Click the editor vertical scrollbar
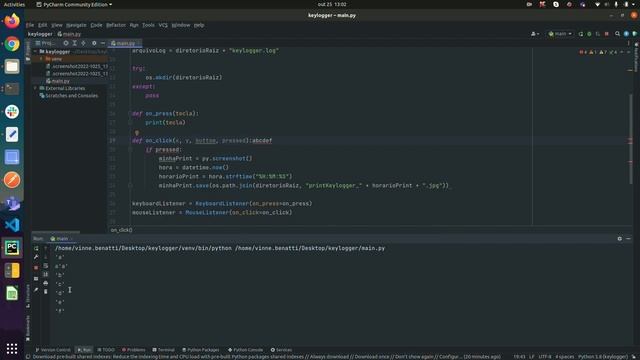 [631, 139]
